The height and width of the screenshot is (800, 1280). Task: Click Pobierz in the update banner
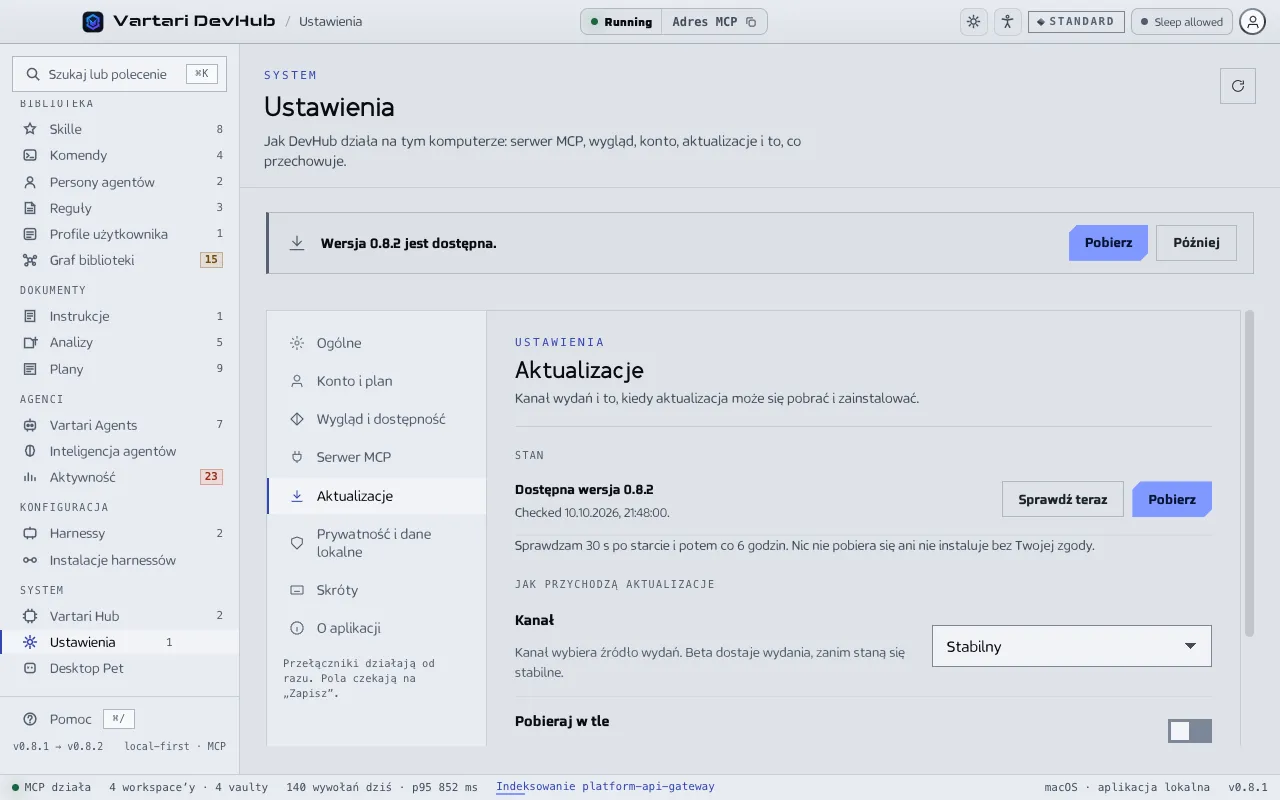point(1108,243)
